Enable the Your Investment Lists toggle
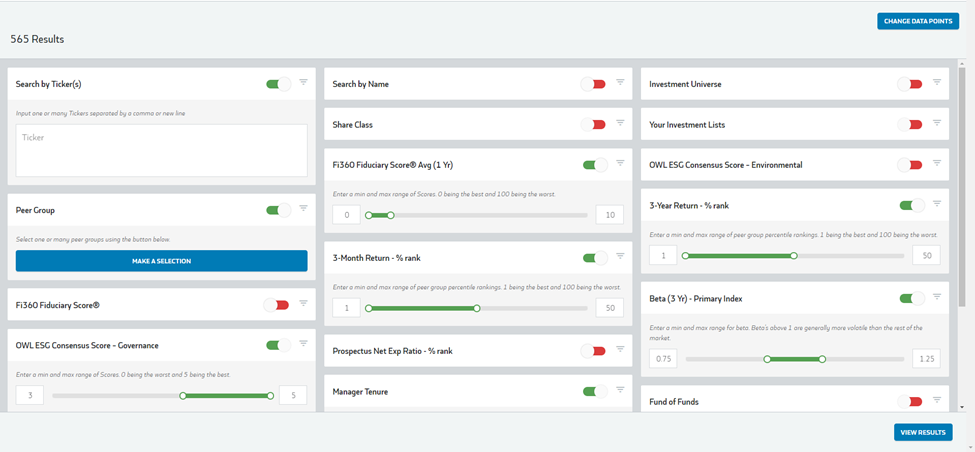The width and height of the screenshot is (975, 452). coord(910,124)
